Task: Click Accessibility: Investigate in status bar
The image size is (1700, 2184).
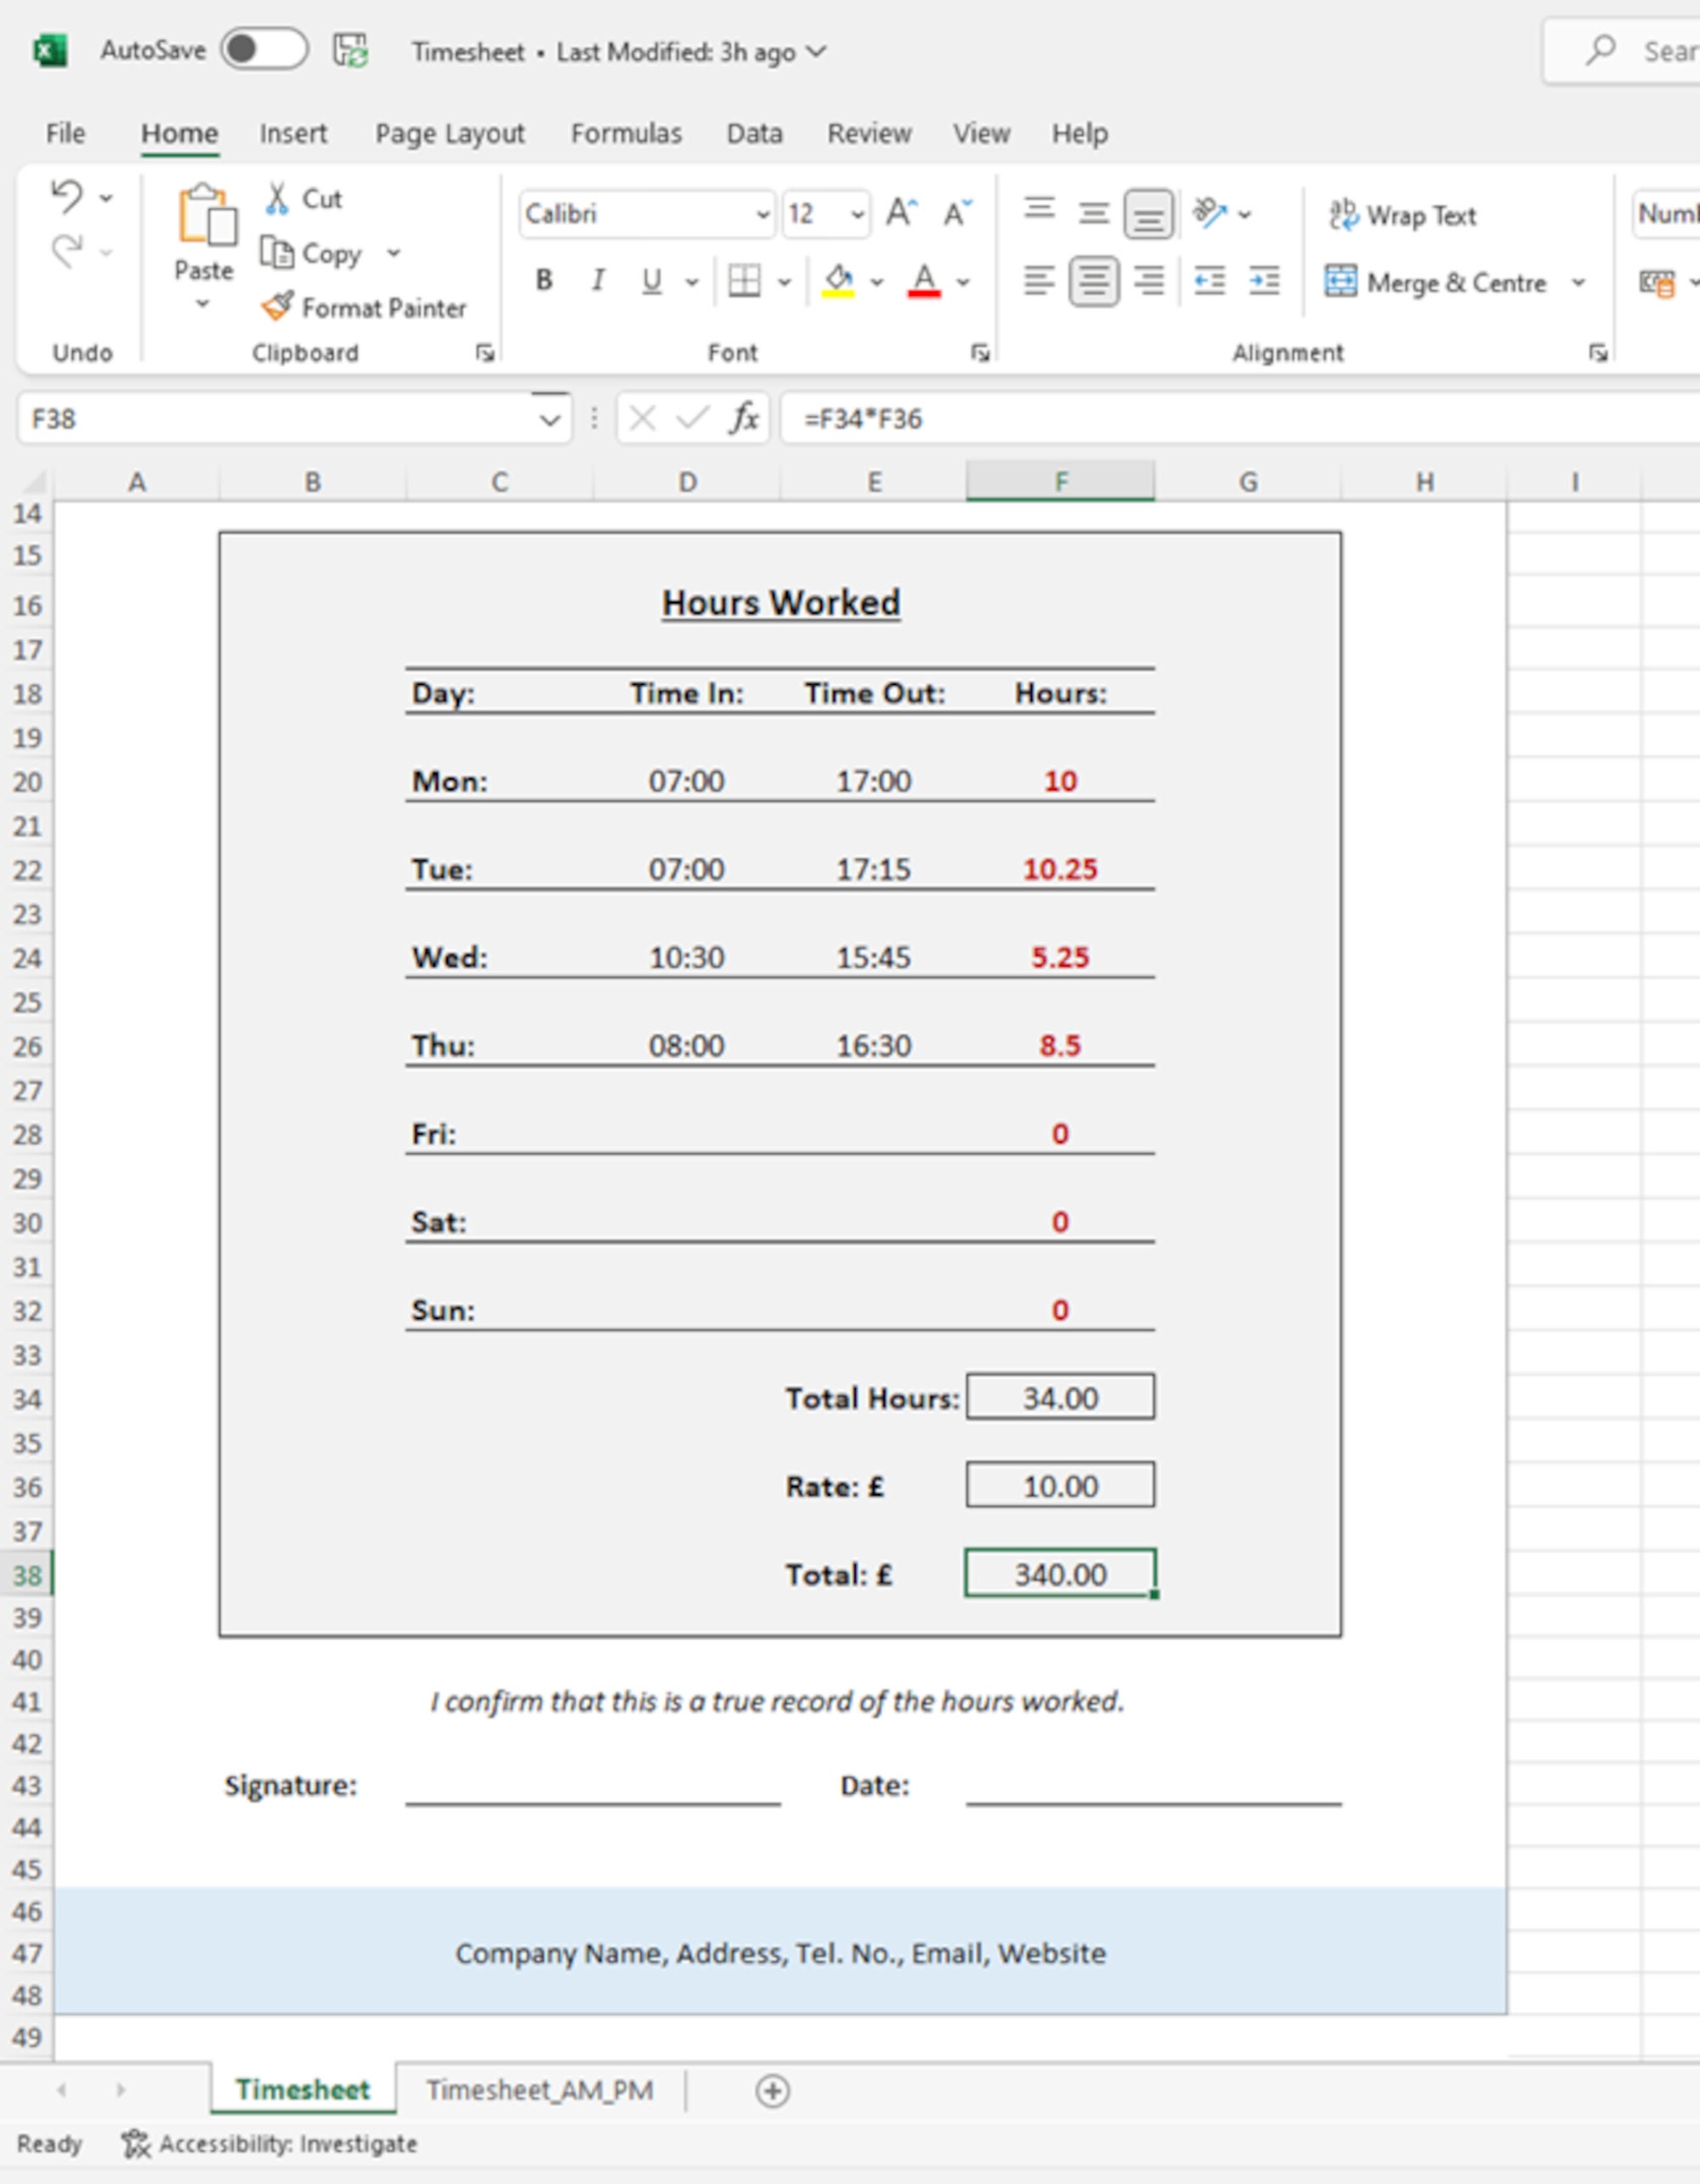Action: [x=270, y=2144]
